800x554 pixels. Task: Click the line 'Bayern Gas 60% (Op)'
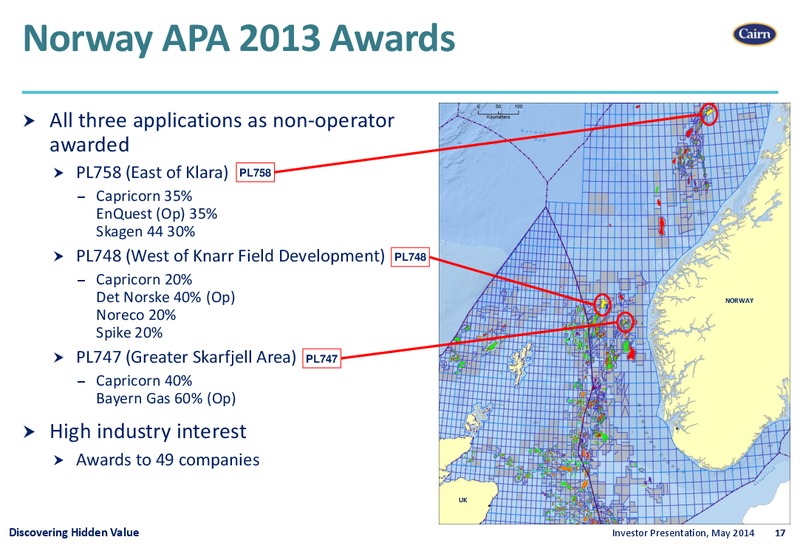click(x=166, y=398)
